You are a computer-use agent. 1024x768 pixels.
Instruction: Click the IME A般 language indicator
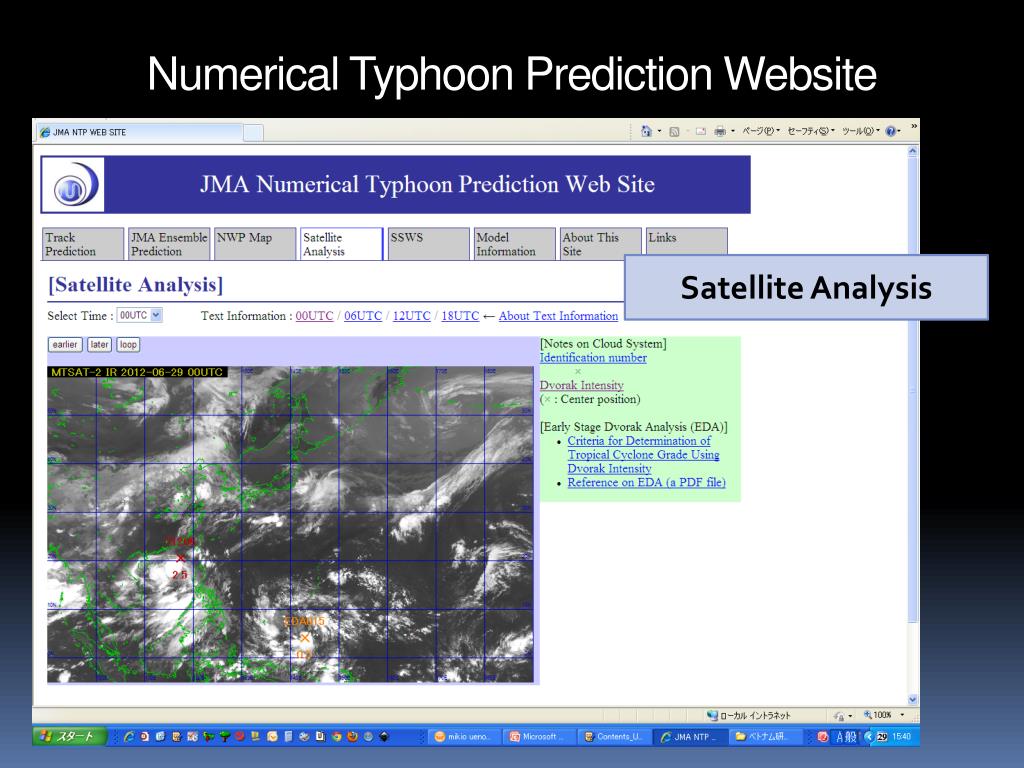point(846,737)
